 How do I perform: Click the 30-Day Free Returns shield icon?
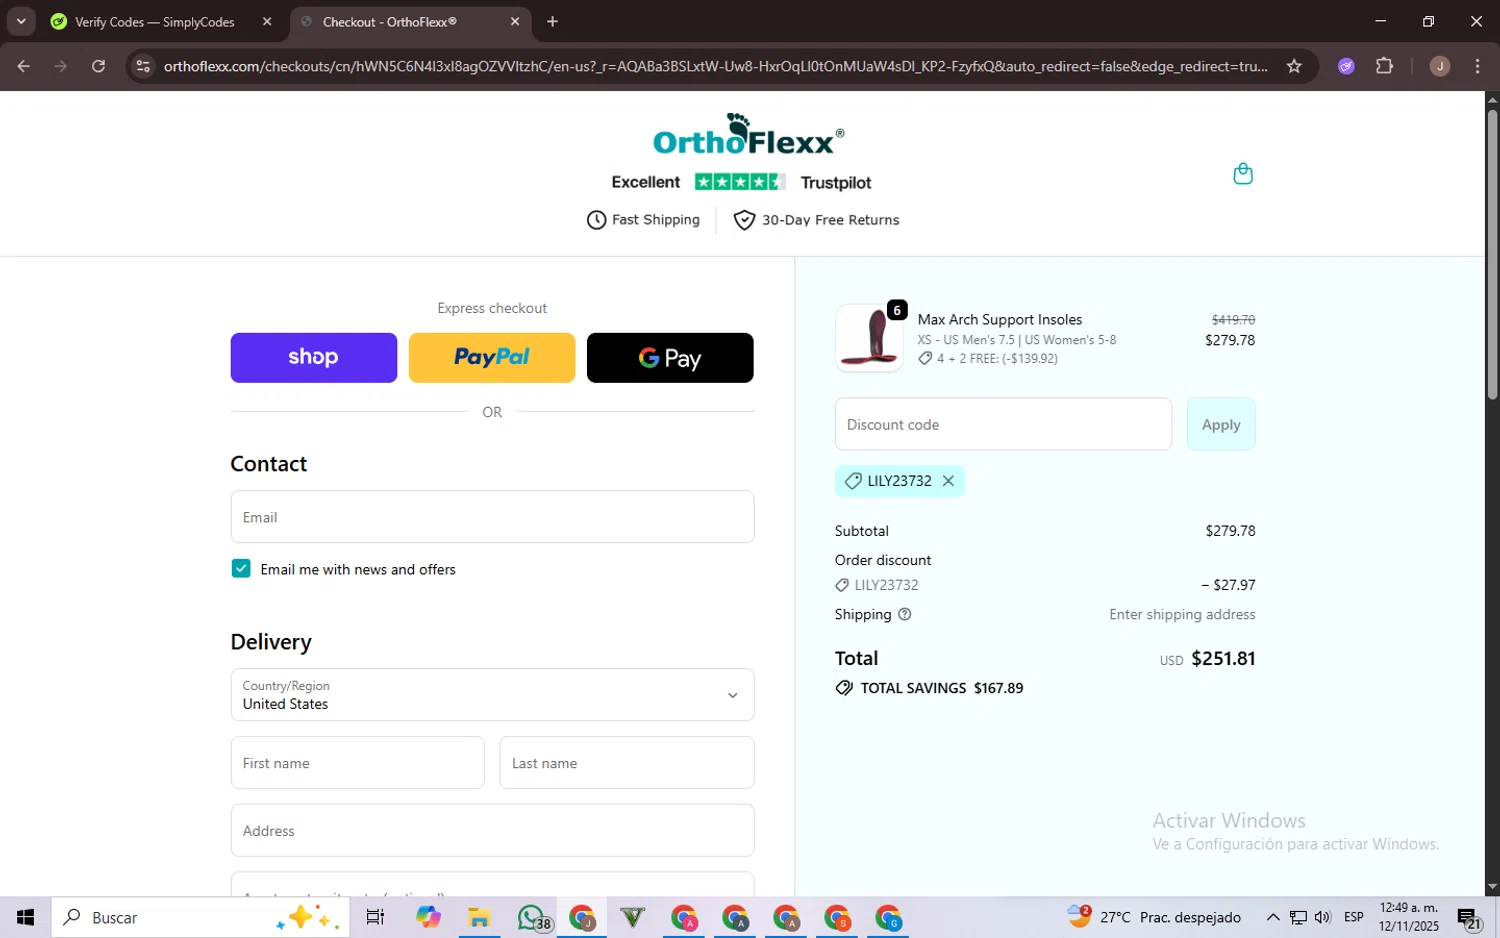tap(744, 220)
